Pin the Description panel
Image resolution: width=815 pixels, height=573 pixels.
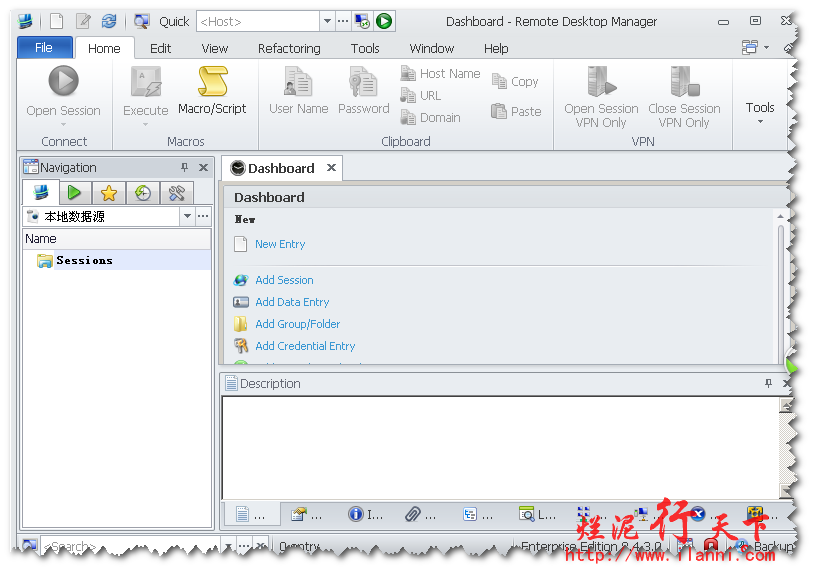(x=768, y=383)
